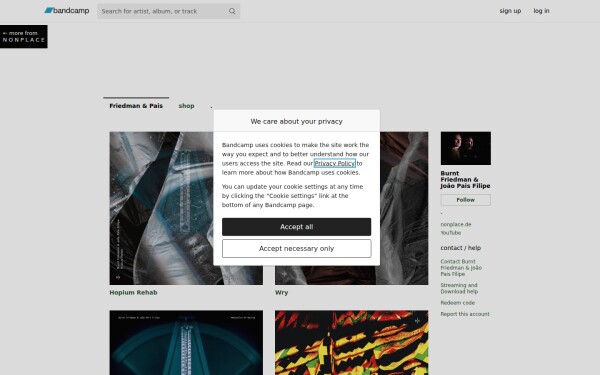Click the Accept all button
The height and width of the screenshot is (375, 600).
pos(296,227)
